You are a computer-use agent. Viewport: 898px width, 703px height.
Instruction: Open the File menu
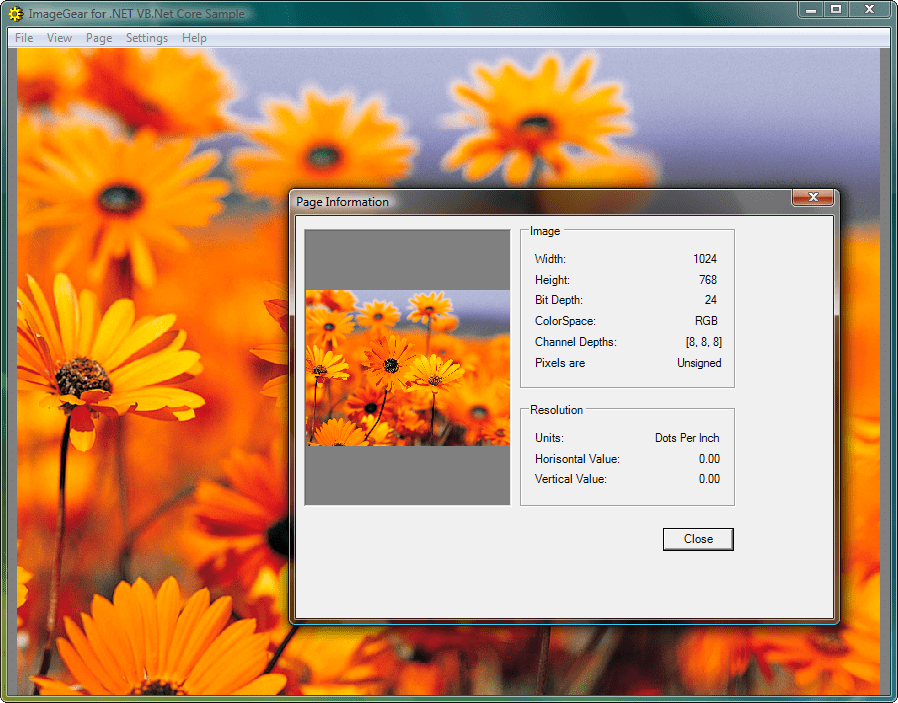(x=23, y=37)
